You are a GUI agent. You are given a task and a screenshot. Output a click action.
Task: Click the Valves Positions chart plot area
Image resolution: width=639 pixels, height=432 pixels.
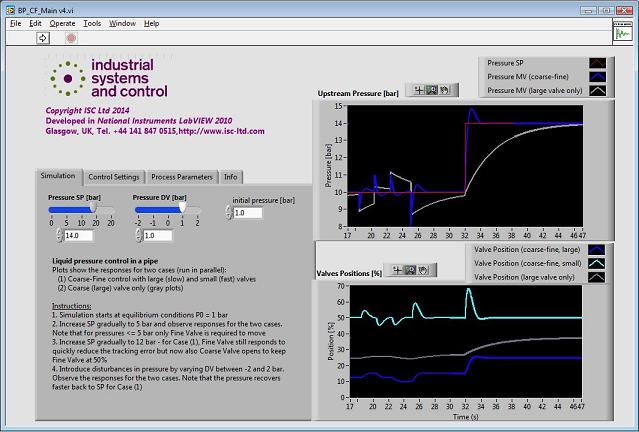coord(466,342)
